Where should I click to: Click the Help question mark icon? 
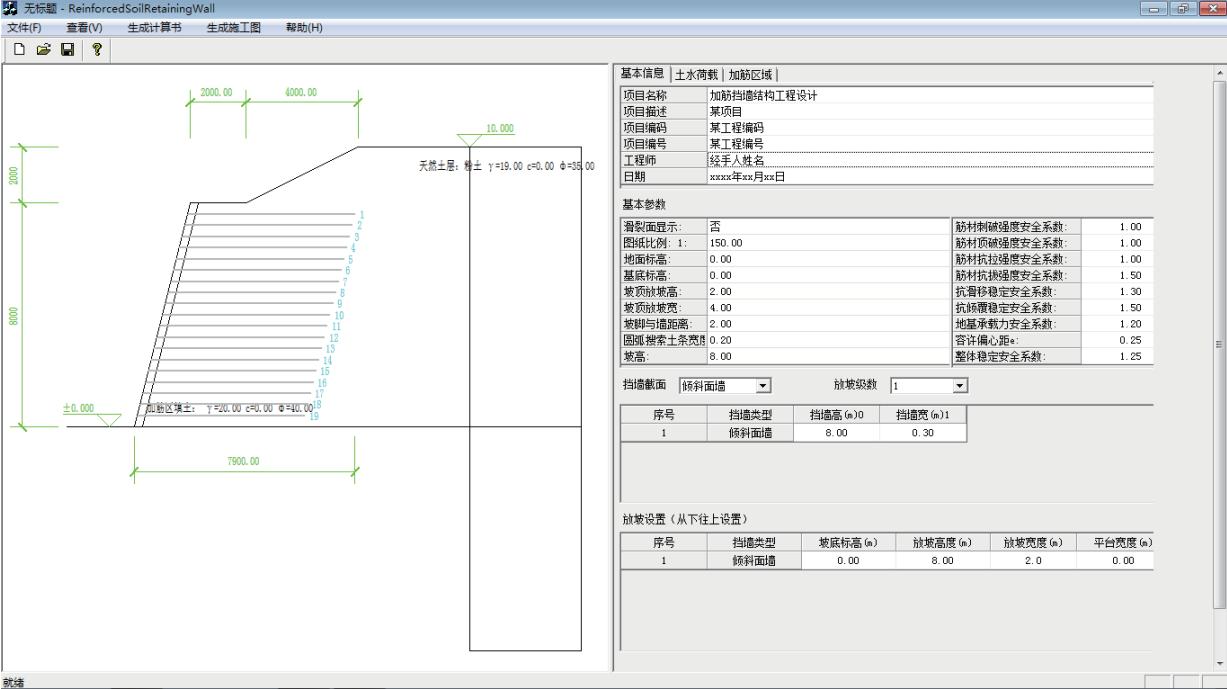click(97, 49)
